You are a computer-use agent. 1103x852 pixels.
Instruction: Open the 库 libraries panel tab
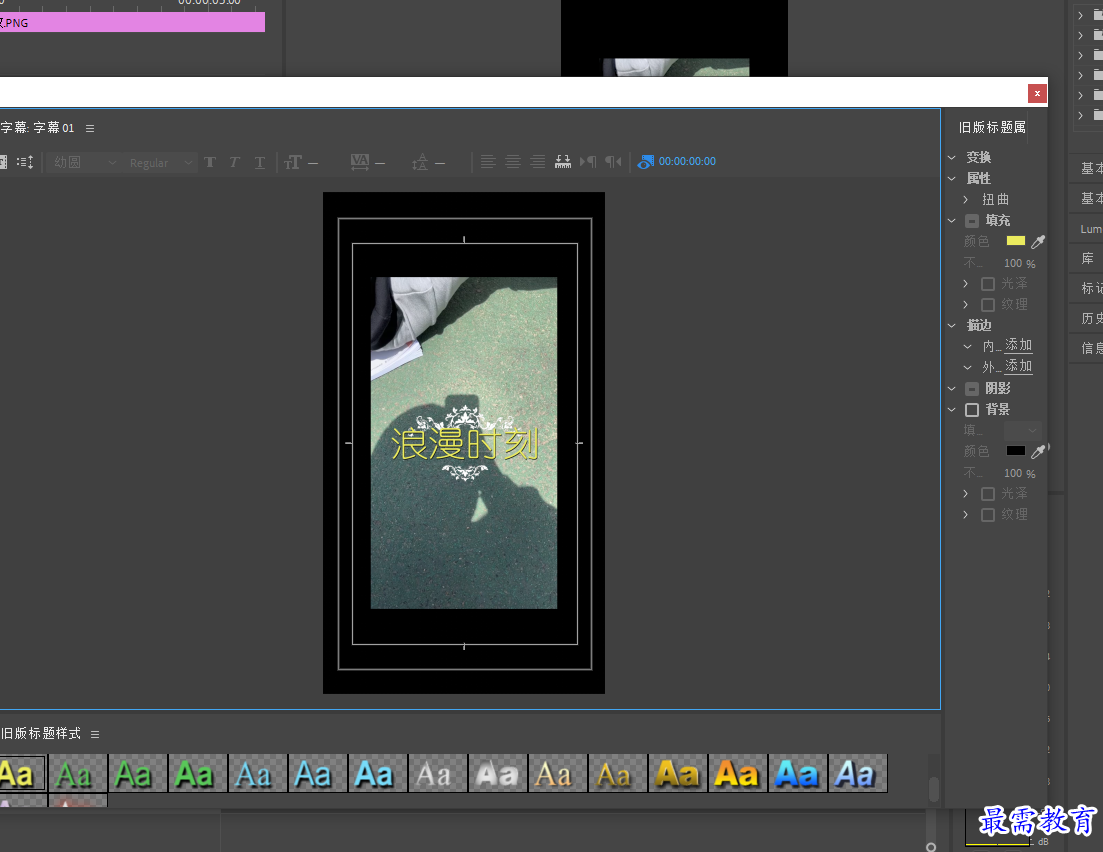[x=1088, y=259]
